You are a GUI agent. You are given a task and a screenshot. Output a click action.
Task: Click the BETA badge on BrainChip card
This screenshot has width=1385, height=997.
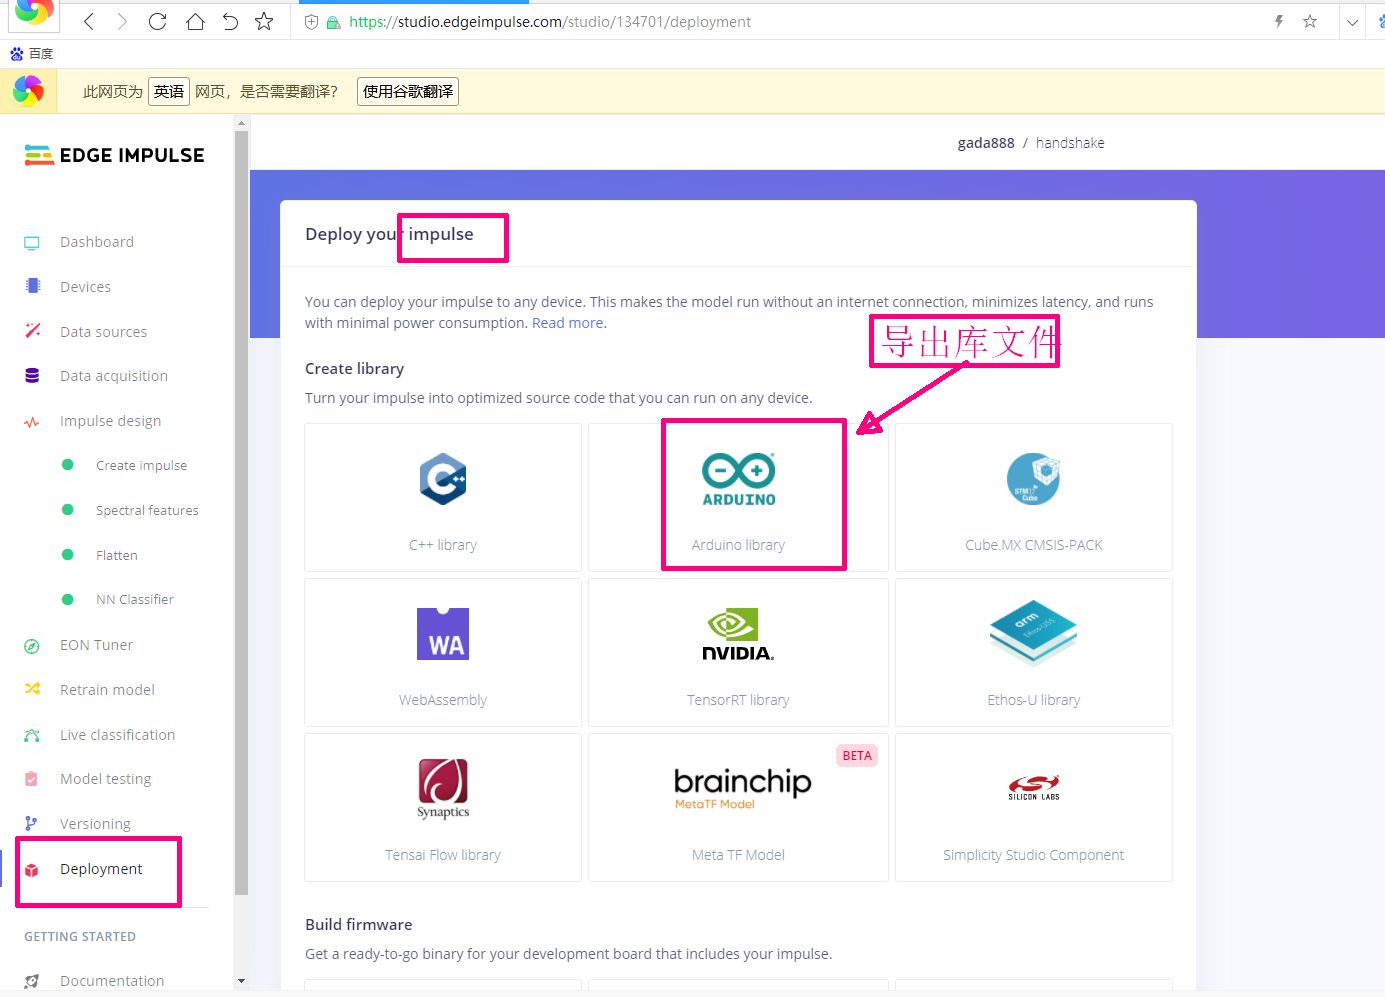857,756
